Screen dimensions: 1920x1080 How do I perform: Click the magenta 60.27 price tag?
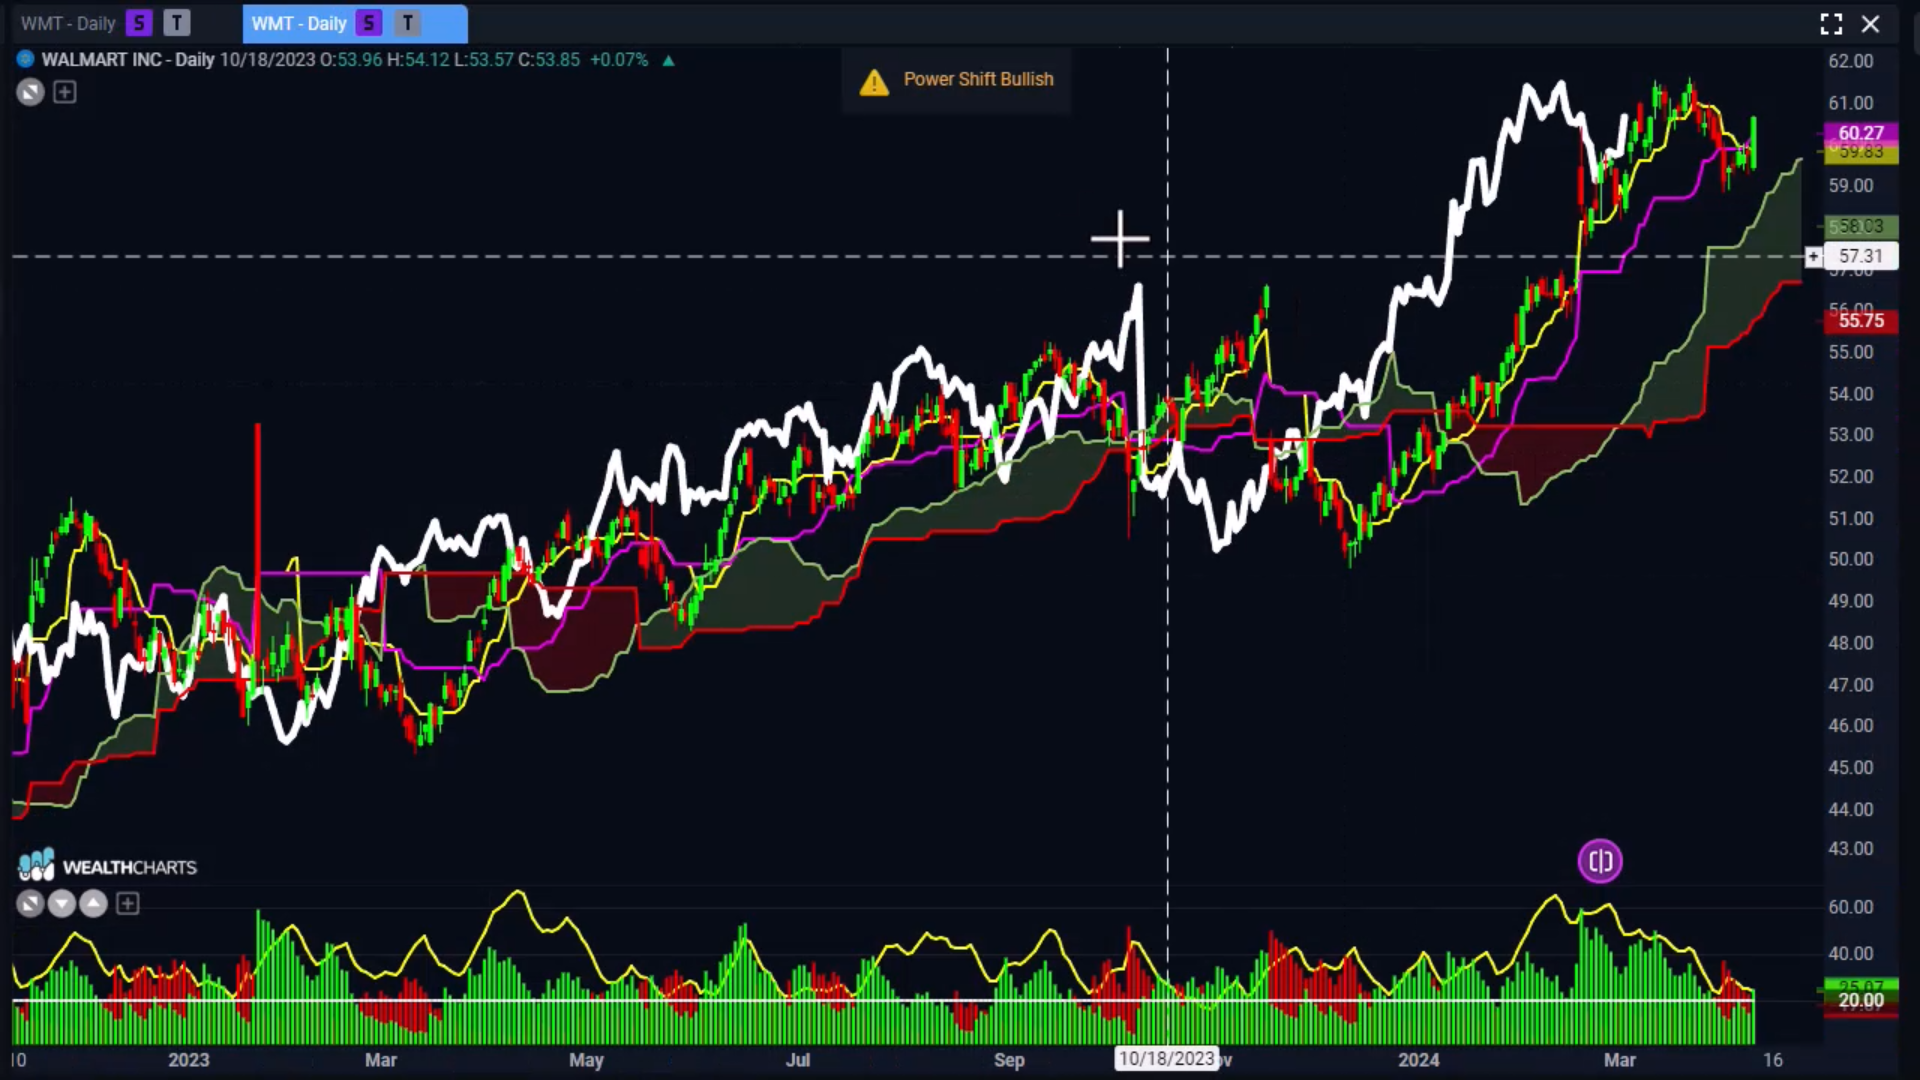click(1861, 133)
